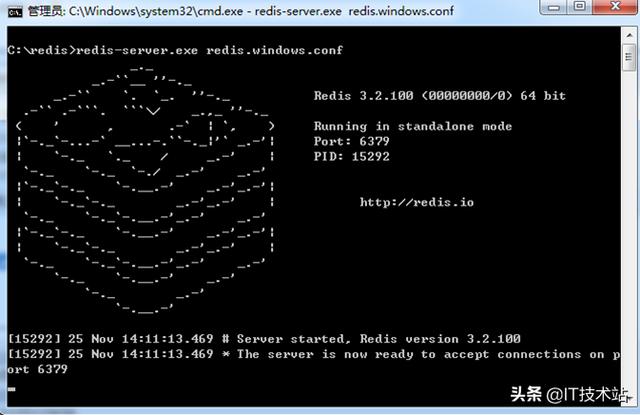
Task: Open the cmd.exe system menu icon
Action: [15, 12]
